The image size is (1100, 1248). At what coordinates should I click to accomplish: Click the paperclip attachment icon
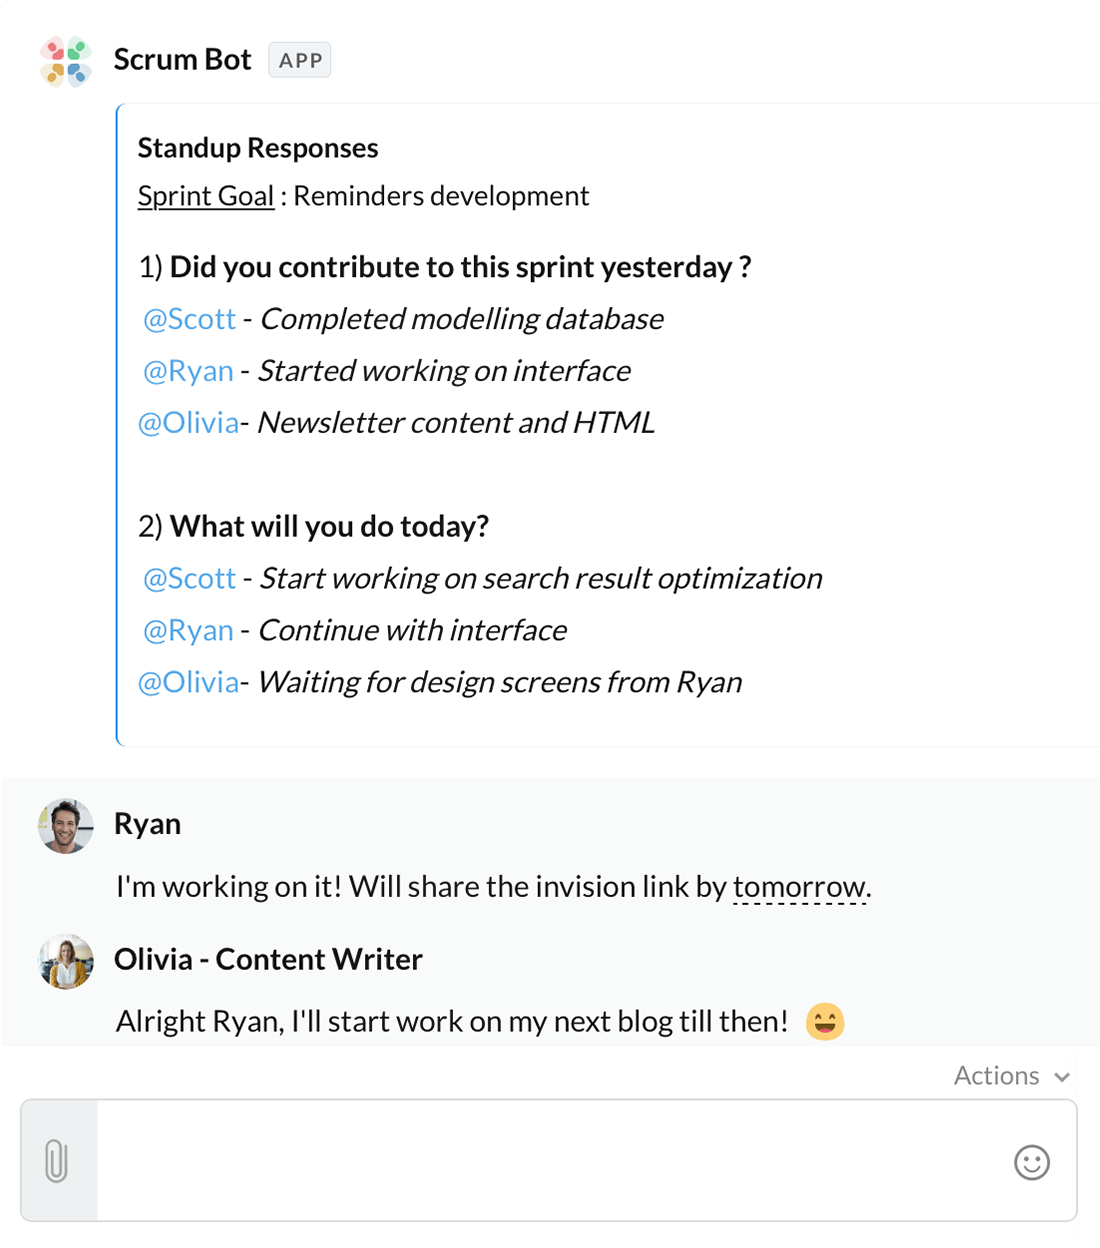[57, 1161]
